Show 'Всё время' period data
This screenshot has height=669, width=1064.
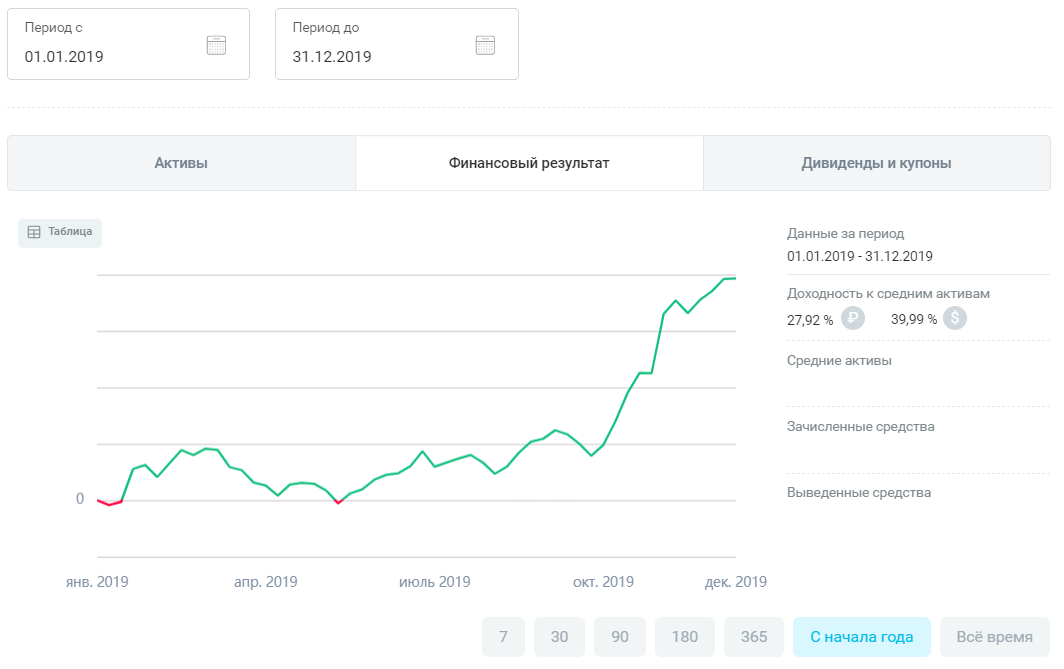994,637
